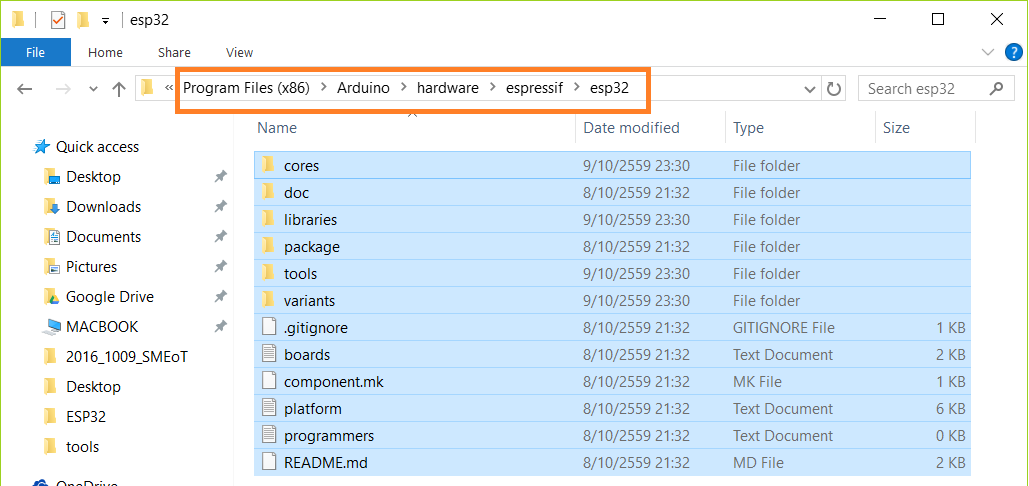The height and width of the screenshot is (486, 1029).
Task: Expand chevron after hardware breadcrumb
Action: [492, 88]
